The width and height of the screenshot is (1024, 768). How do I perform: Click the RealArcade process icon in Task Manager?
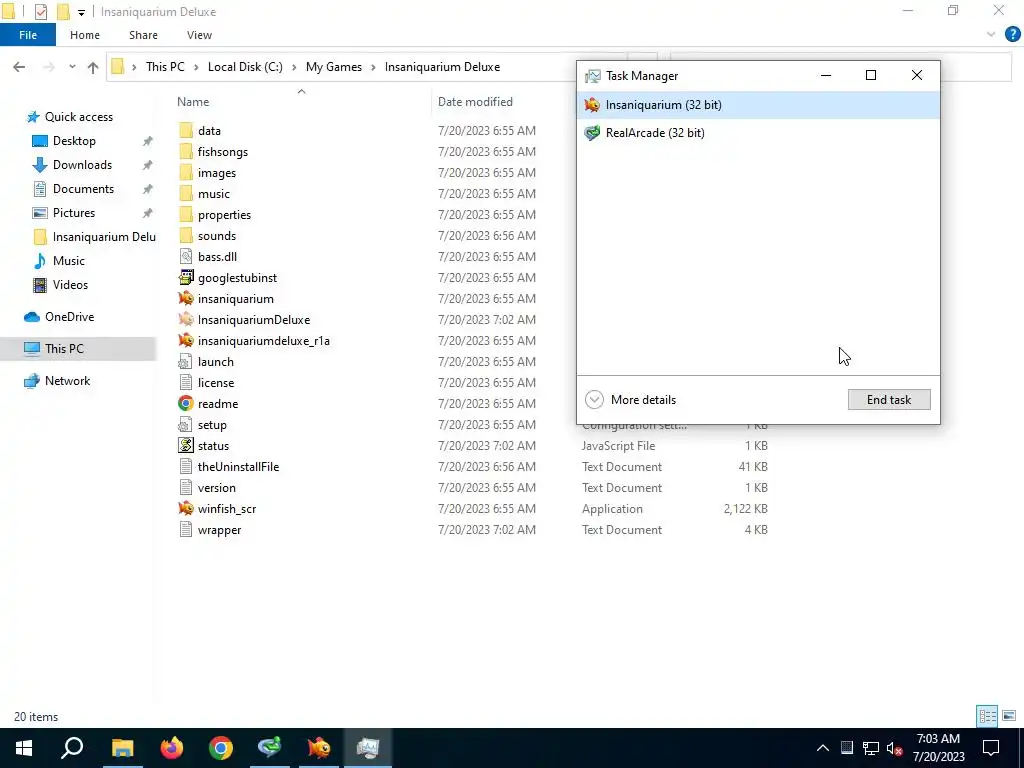click(592, 133)
